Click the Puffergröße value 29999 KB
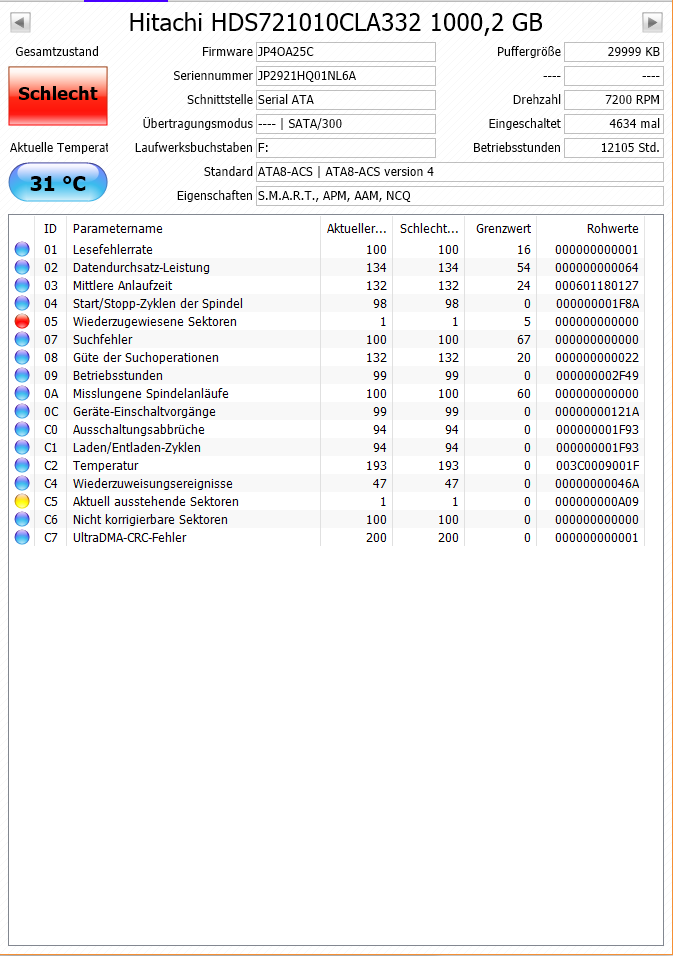 [614, 52]
